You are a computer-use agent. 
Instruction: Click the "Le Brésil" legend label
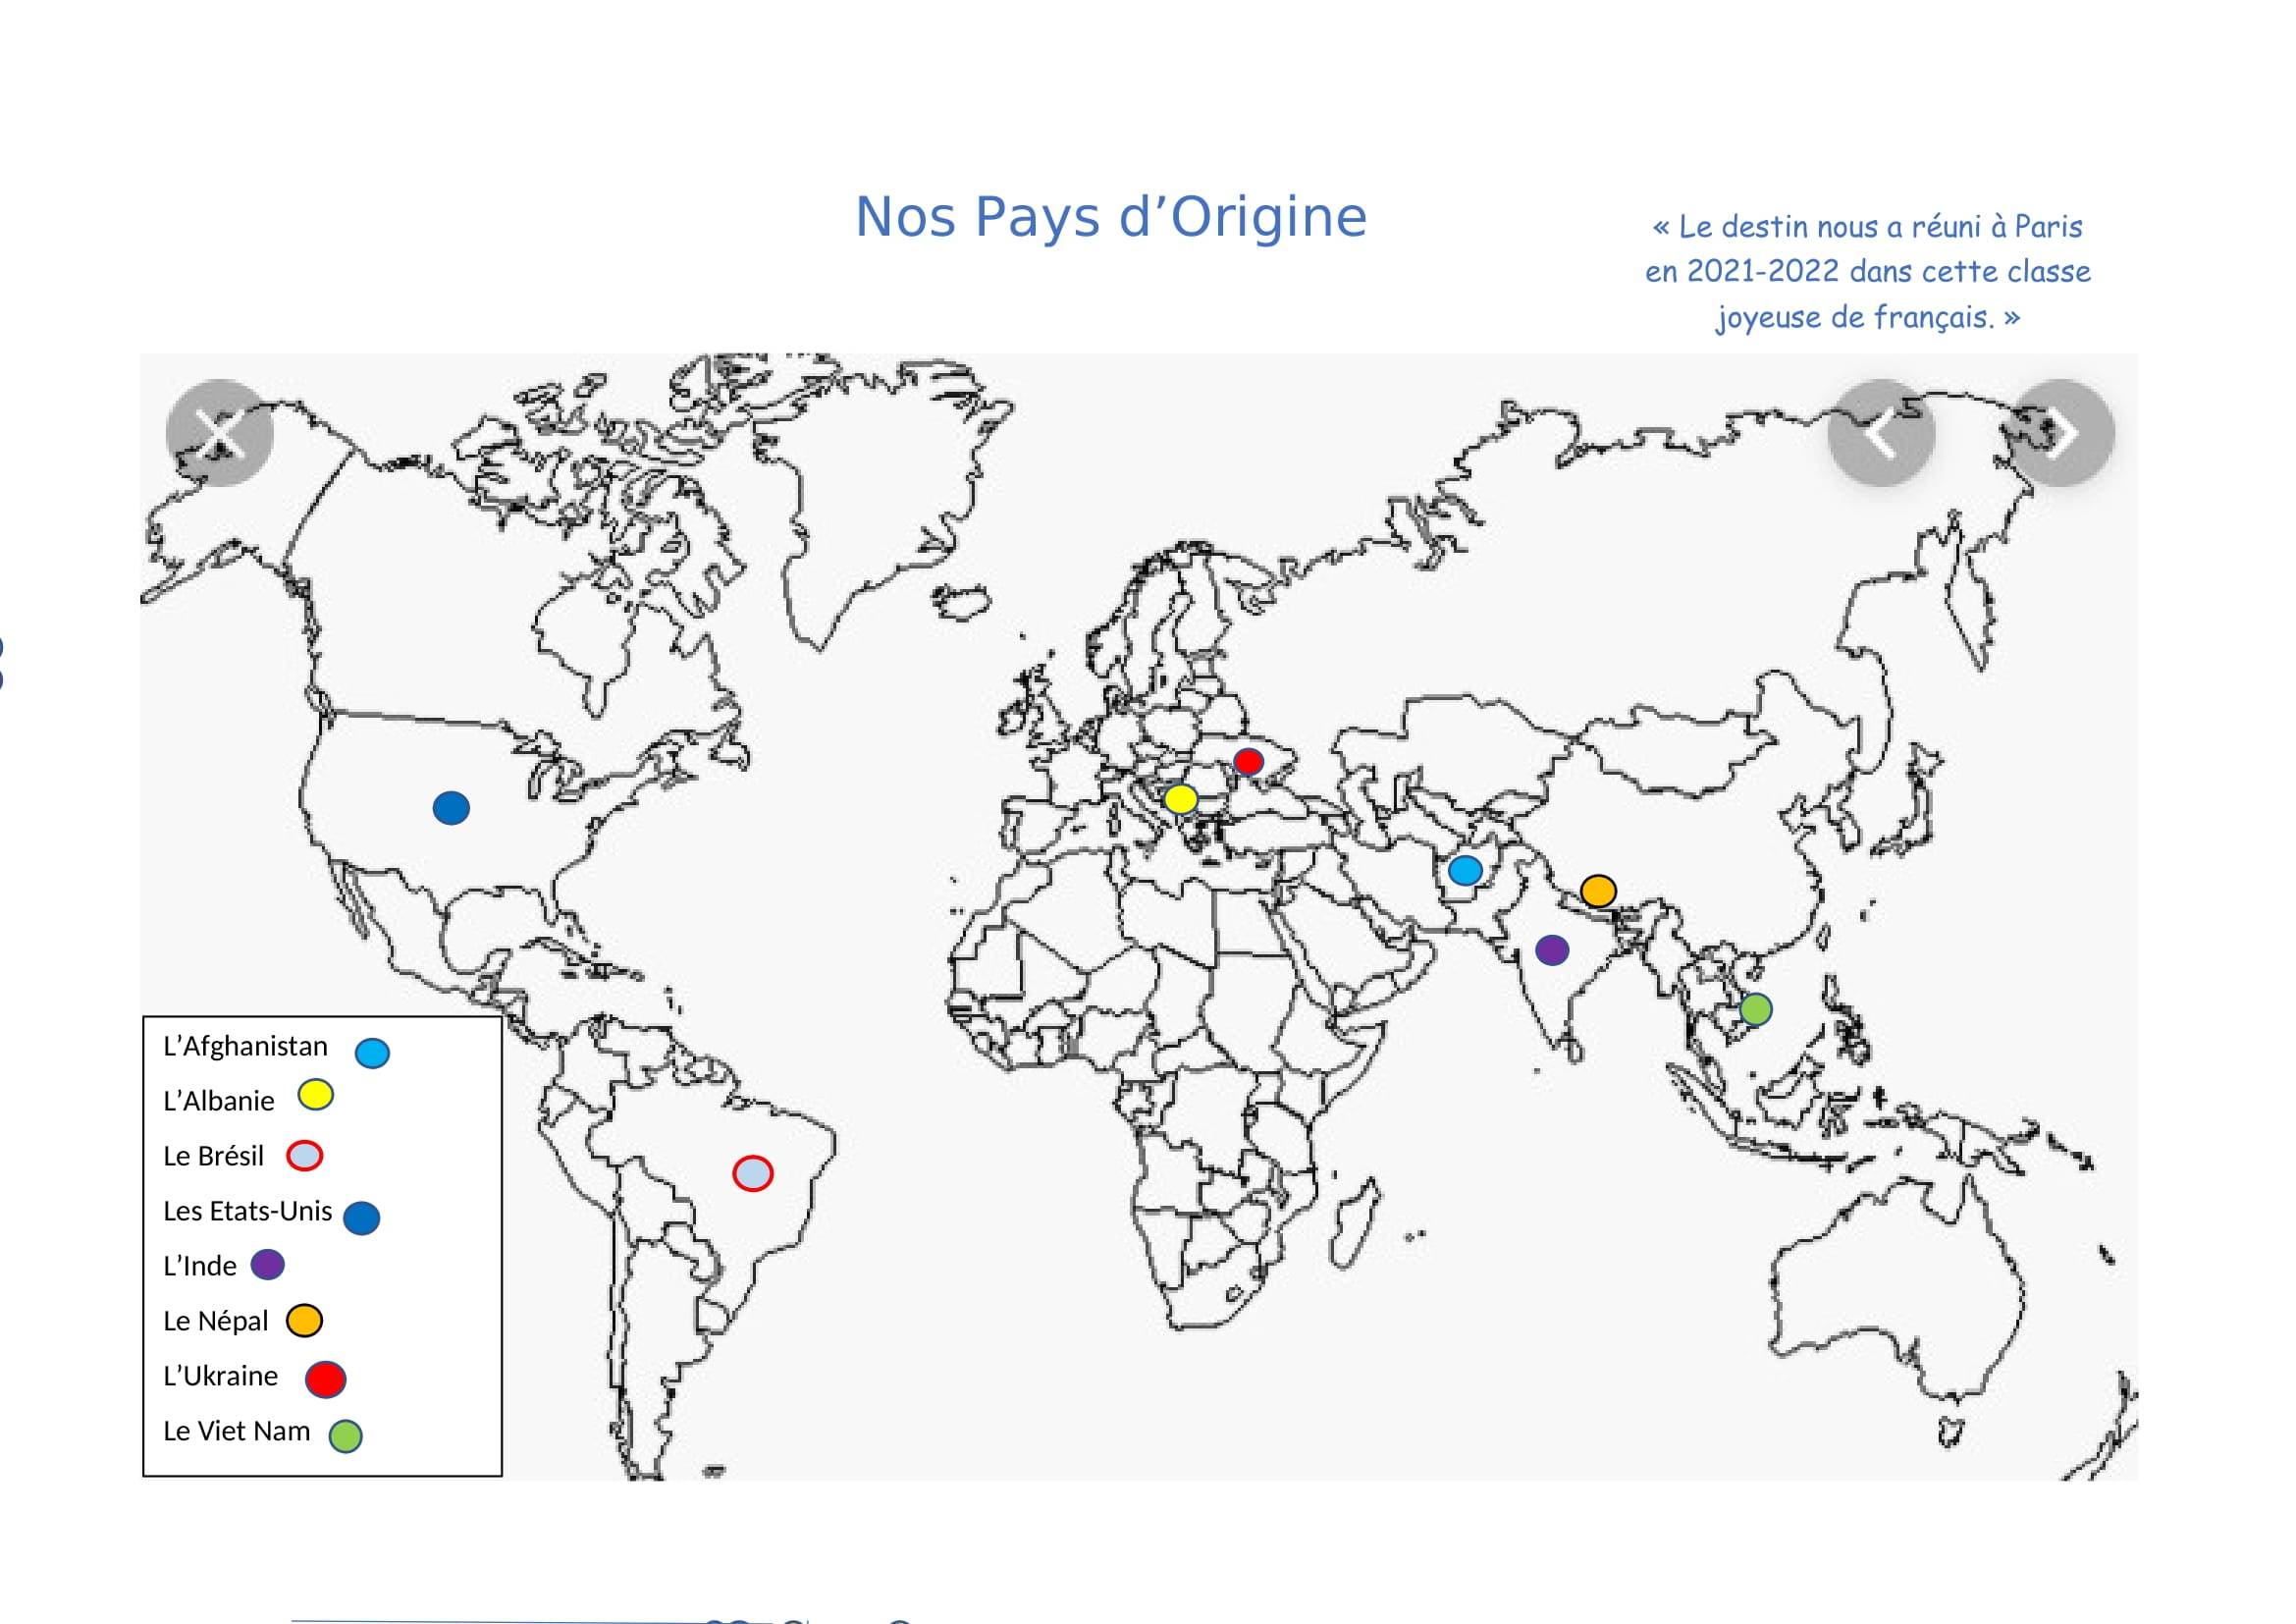click(x=213, y=1156)
